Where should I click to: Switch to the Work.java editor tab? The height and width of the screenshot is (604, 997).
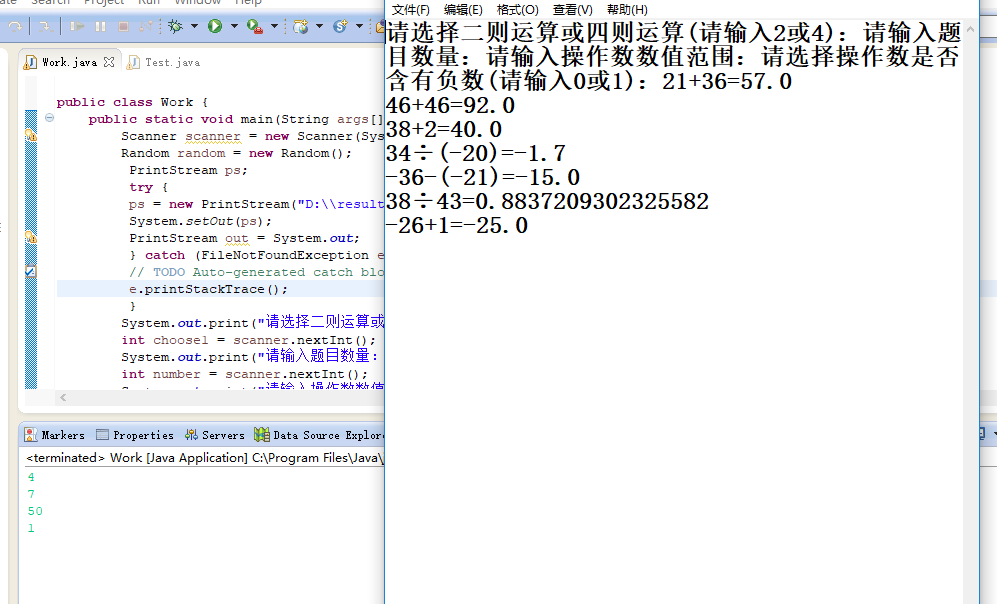69,62
